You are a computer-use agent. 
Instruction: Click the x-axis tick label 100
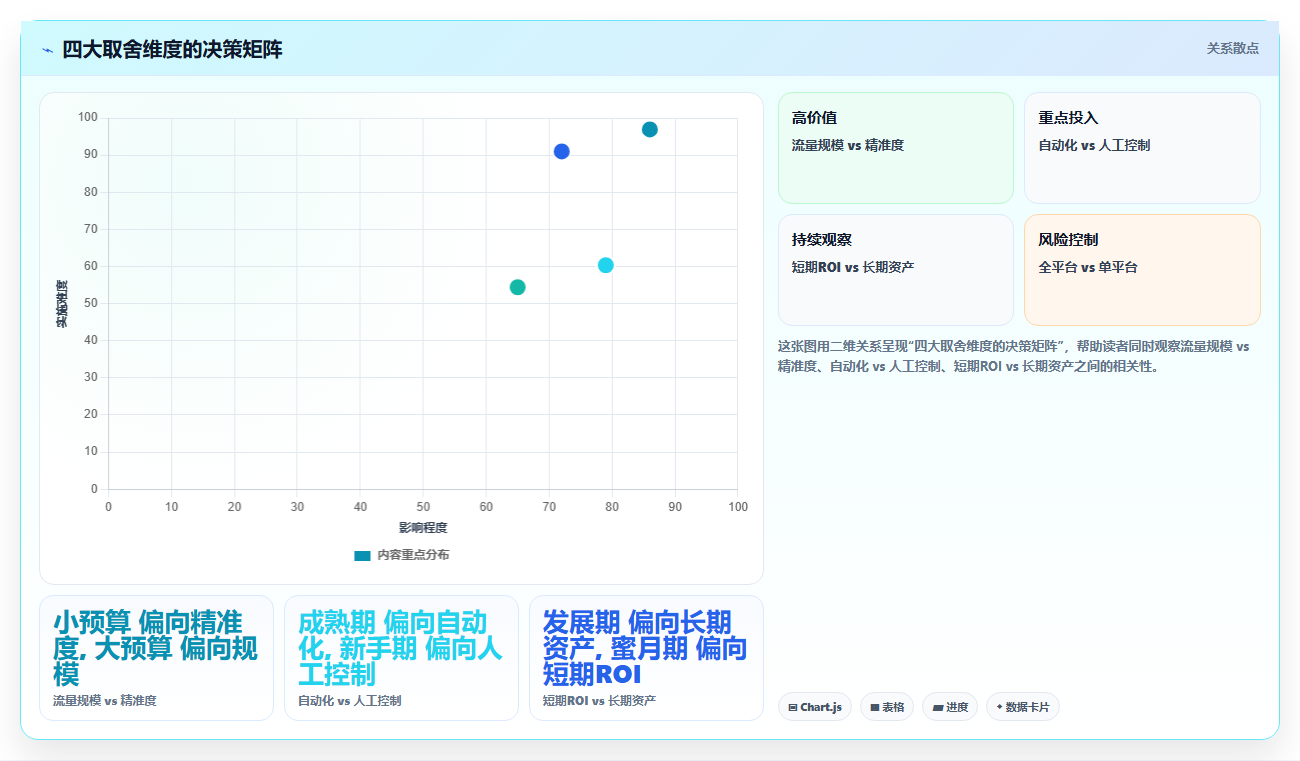click(738, 507)
